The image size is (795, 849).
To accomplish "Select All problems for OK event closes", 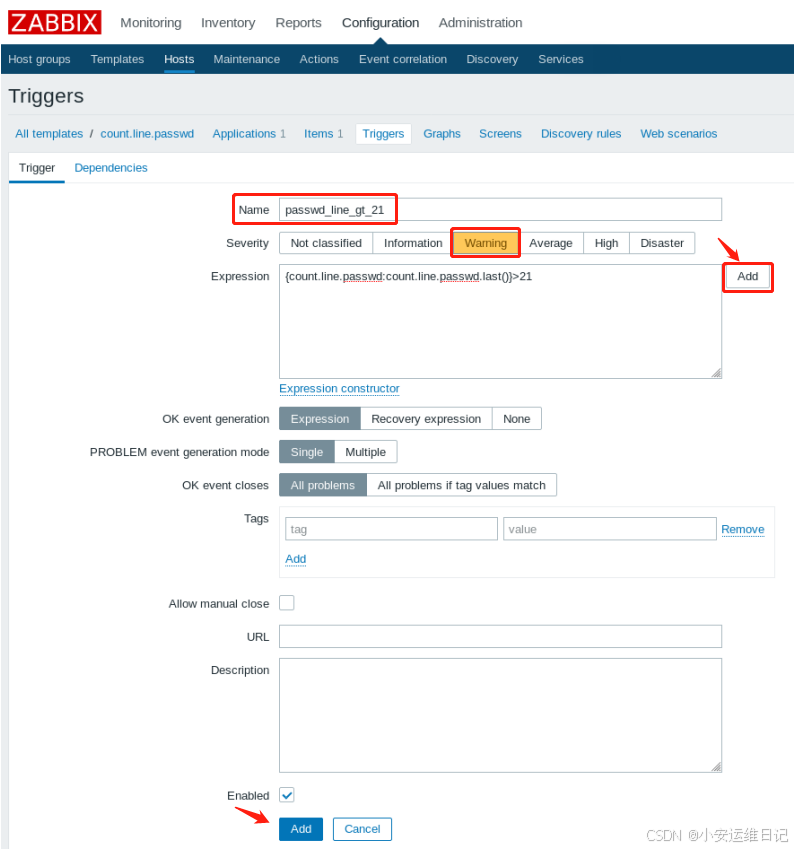I will pos(323,485).
